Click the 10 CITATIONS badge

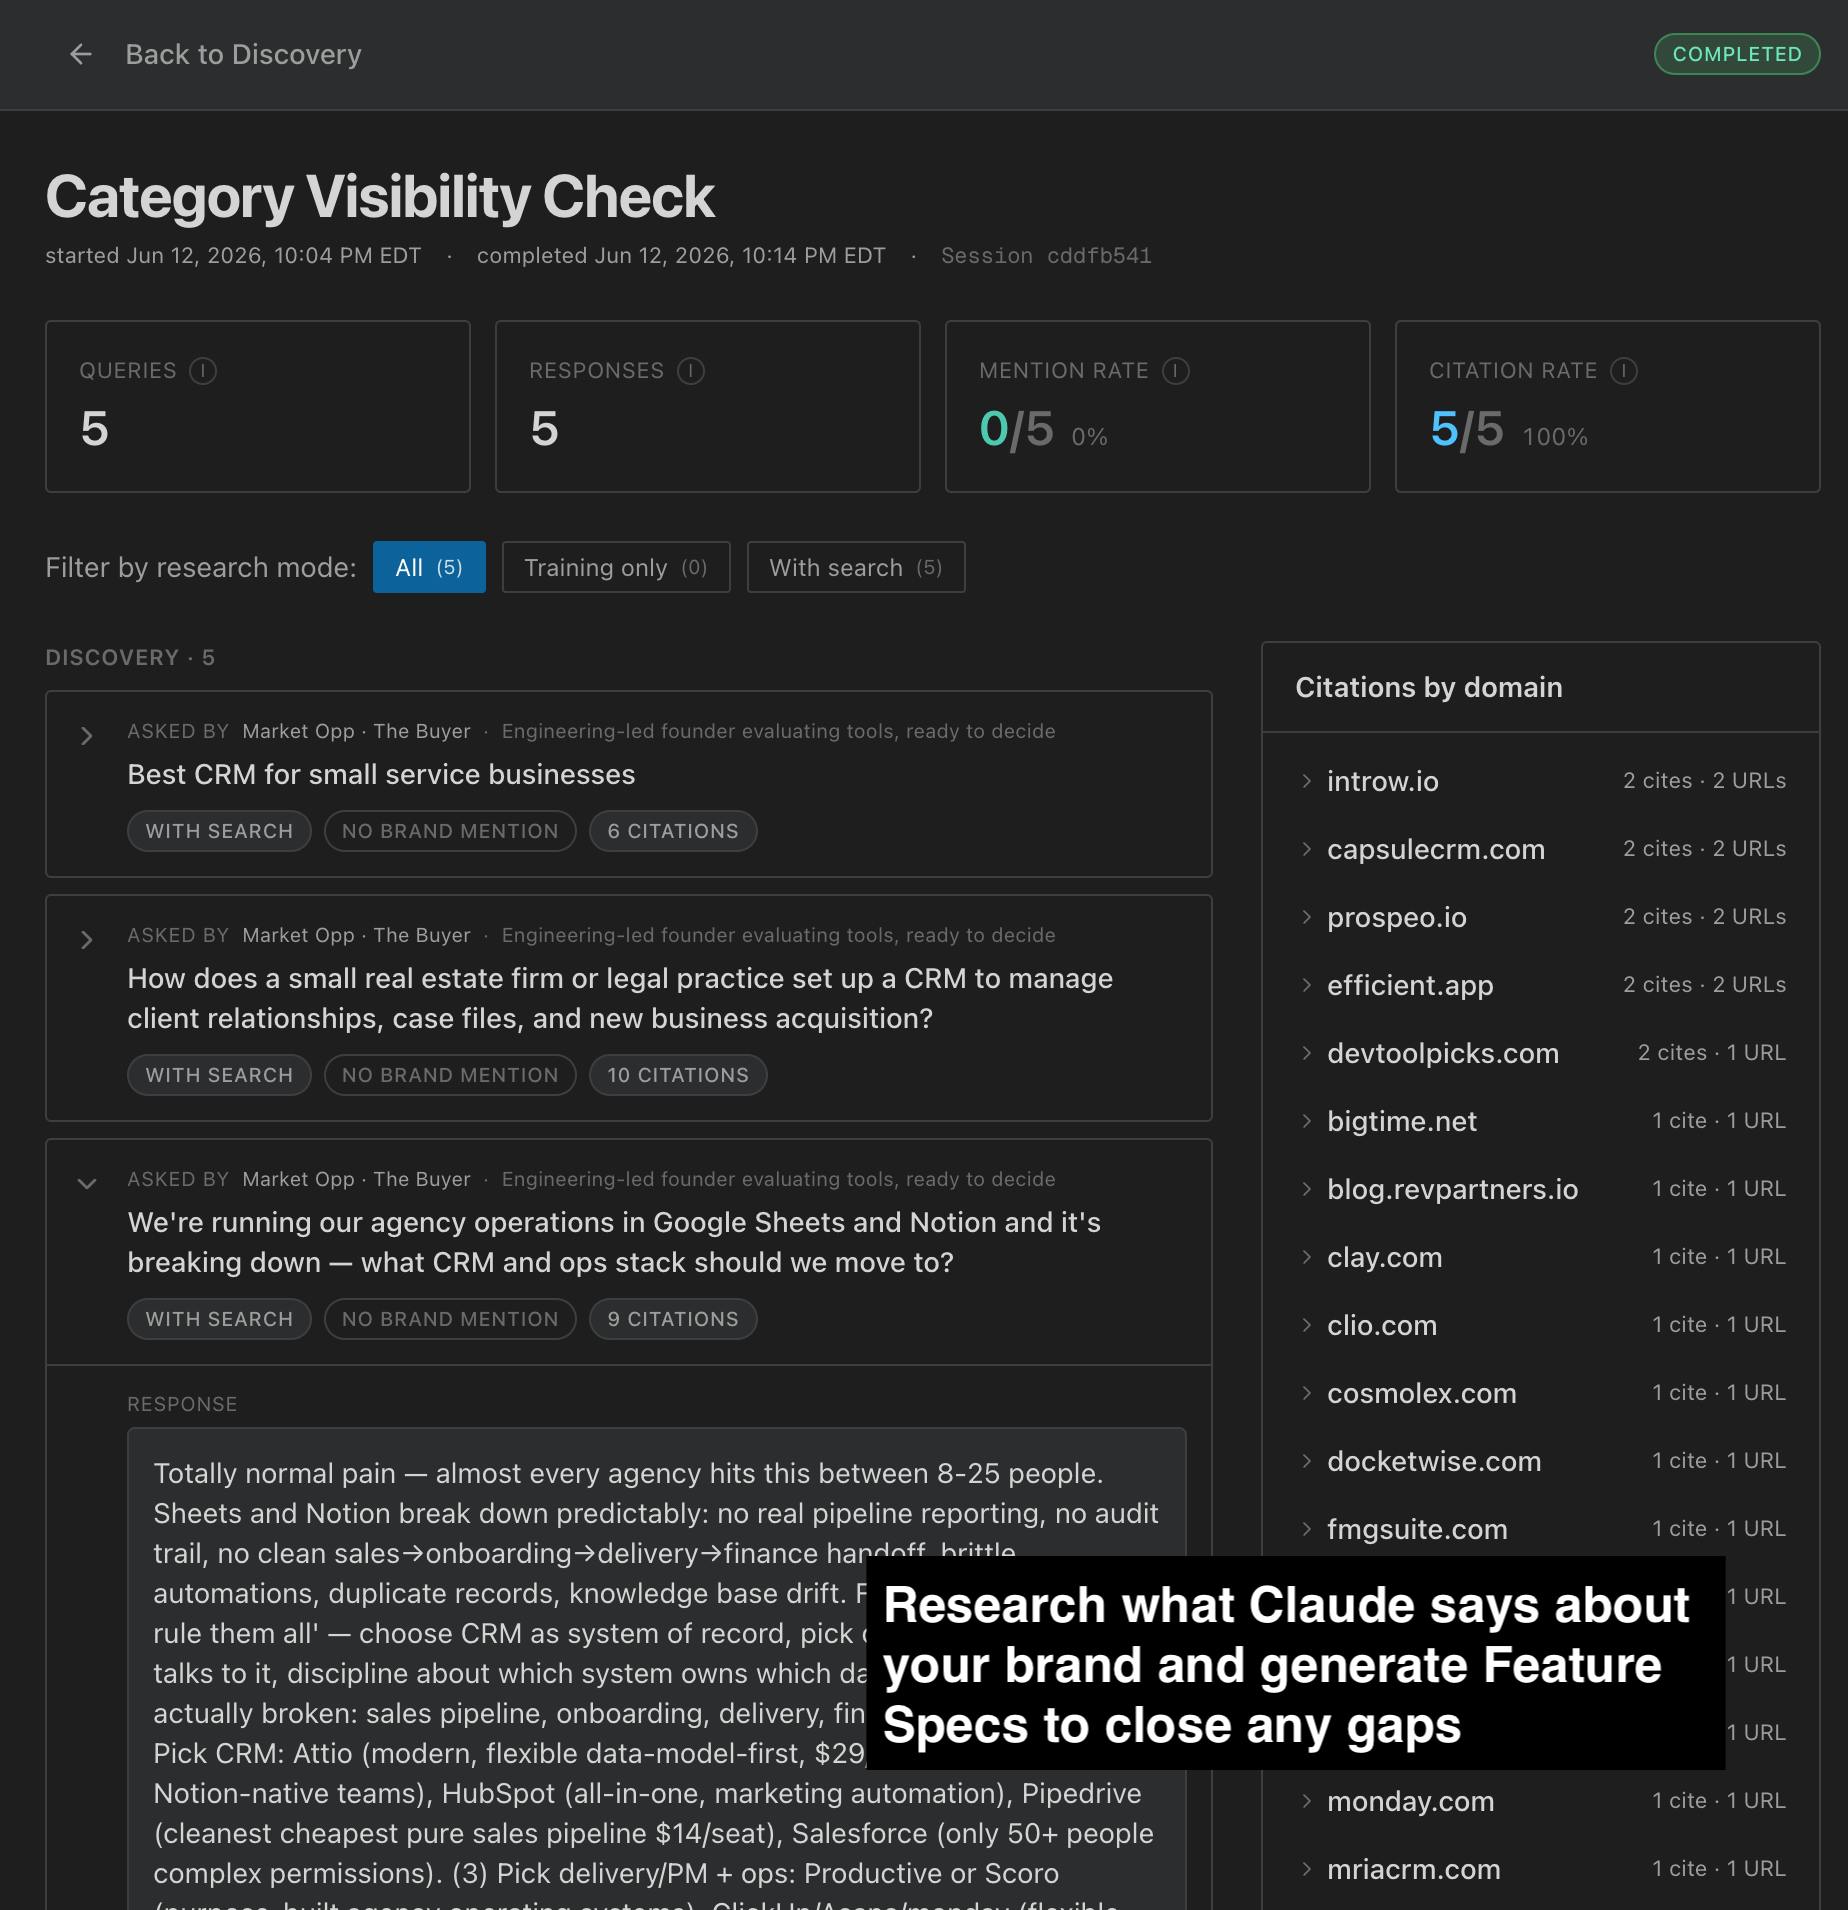pos(678,1075)
